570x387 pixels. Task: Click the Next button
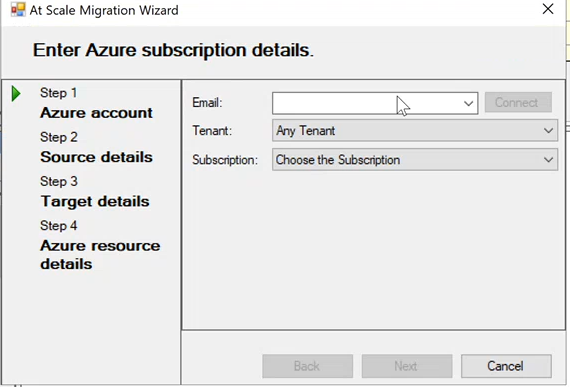pos(407,366)
